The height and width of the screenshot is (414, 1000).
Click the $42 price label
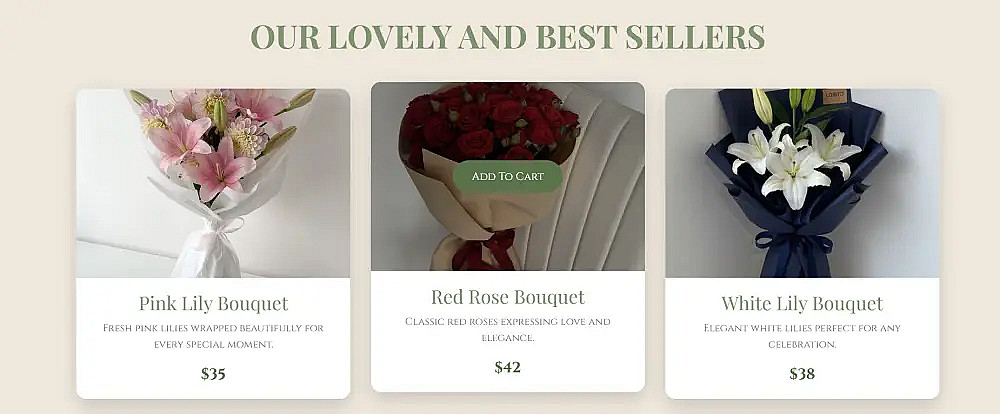[x=508, y=367]
